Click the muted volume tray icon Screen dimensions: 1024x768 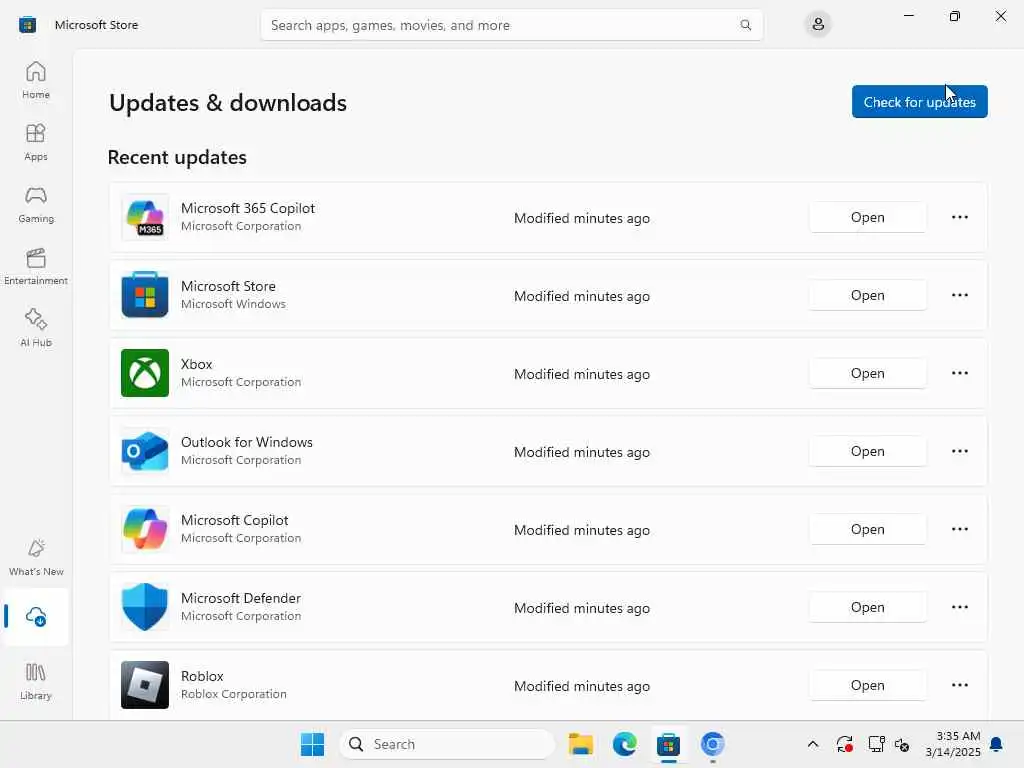(903, 744)
